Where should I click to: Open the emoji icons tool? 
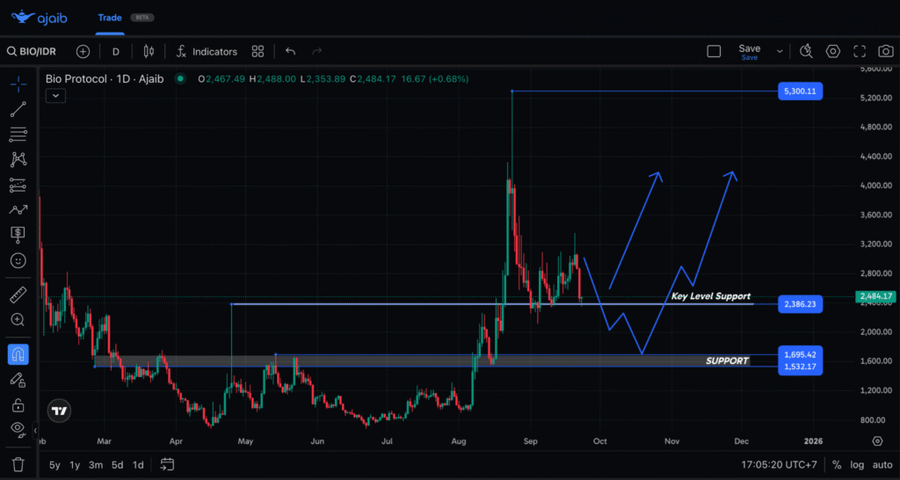coord(18,261)
